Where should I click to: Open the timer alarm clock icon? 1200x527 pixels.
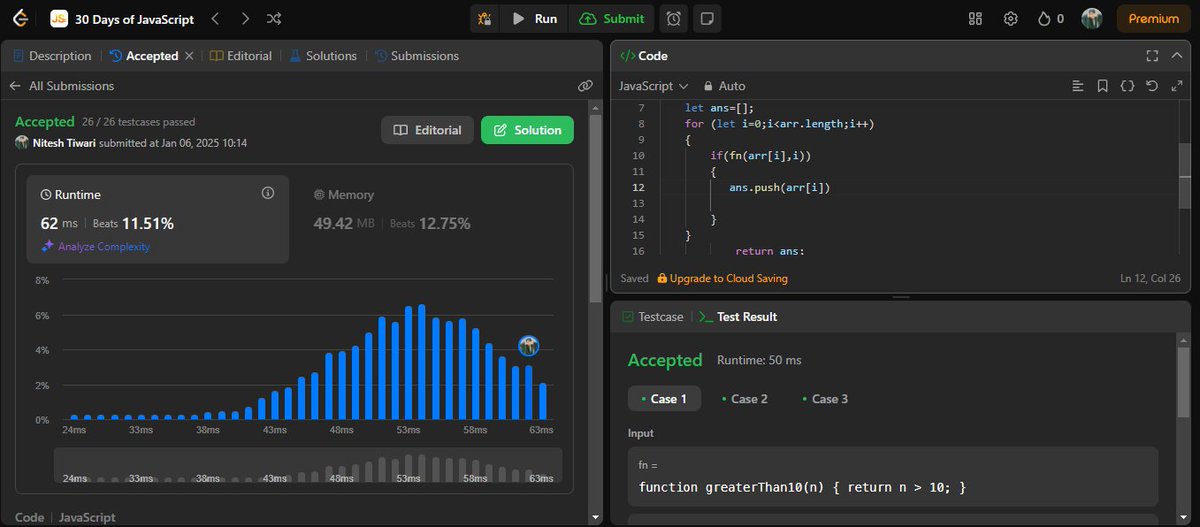675,18
